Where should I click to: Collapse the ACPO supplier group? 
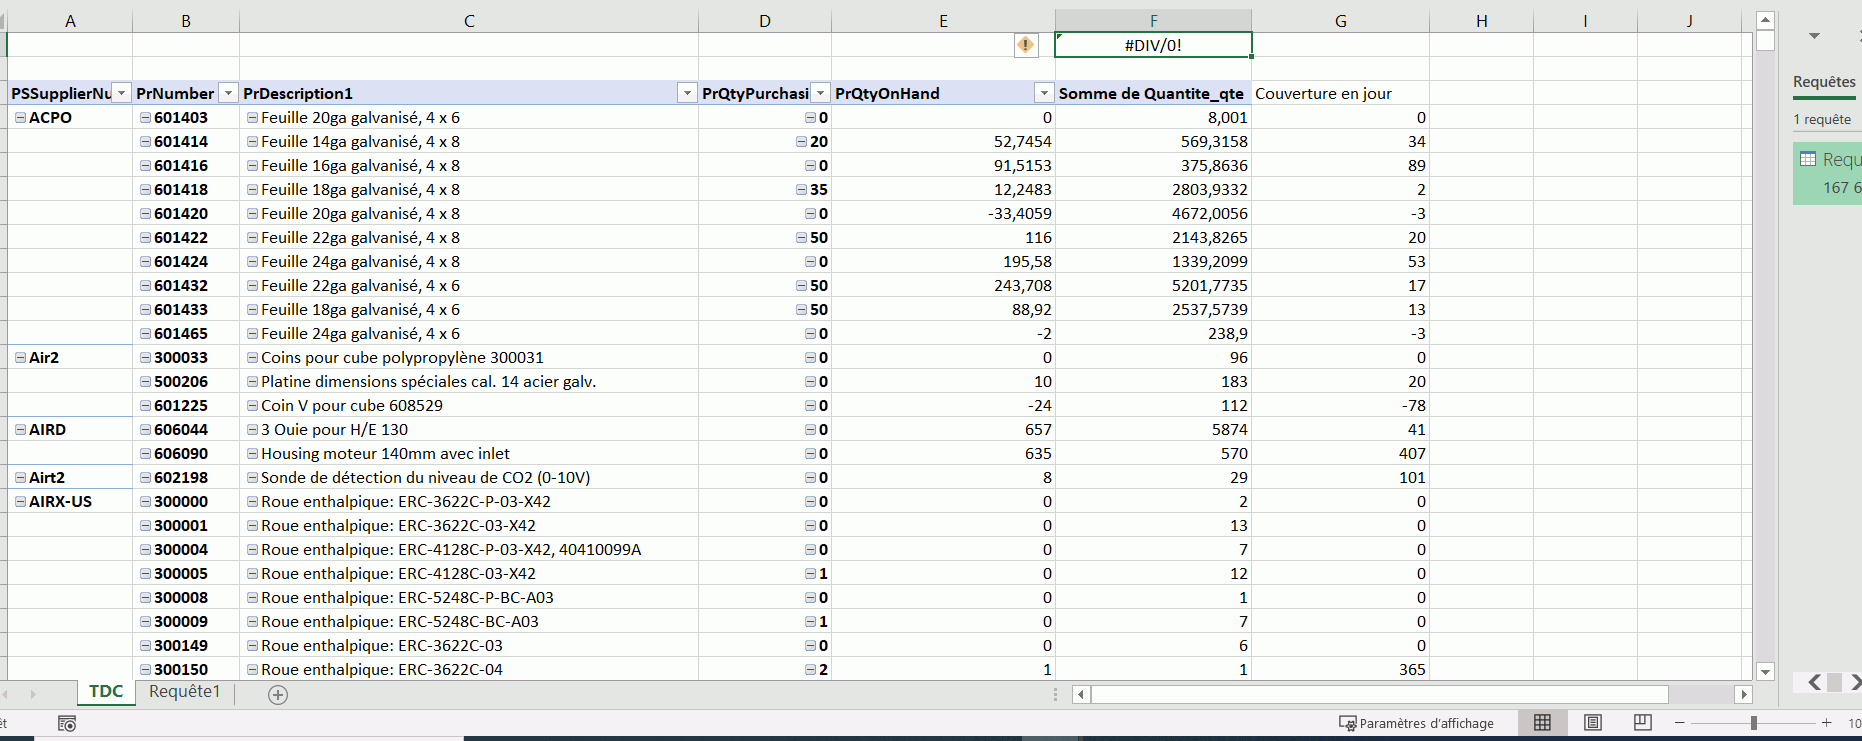point(20,117)
